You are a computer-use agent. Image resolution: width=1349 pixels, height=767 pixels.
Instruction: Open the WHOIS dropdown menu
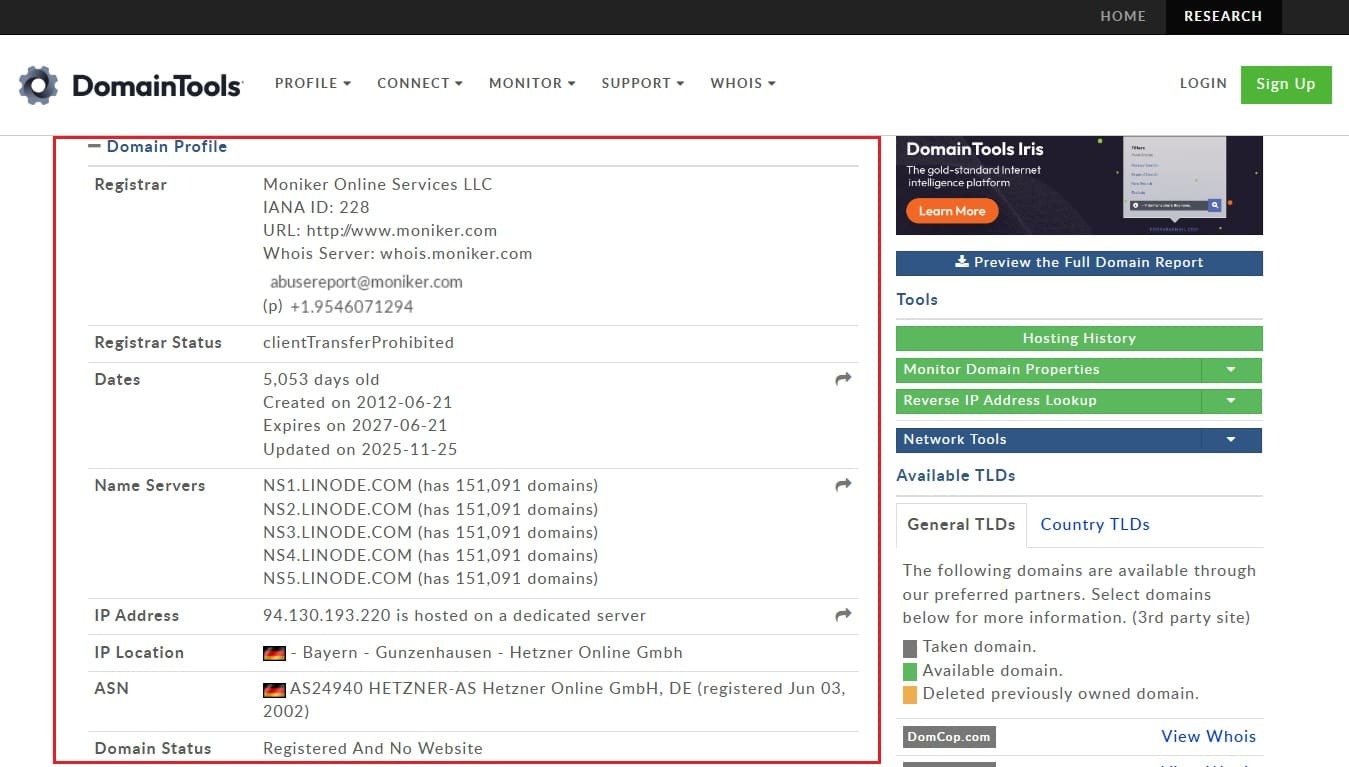pos(742,83)
